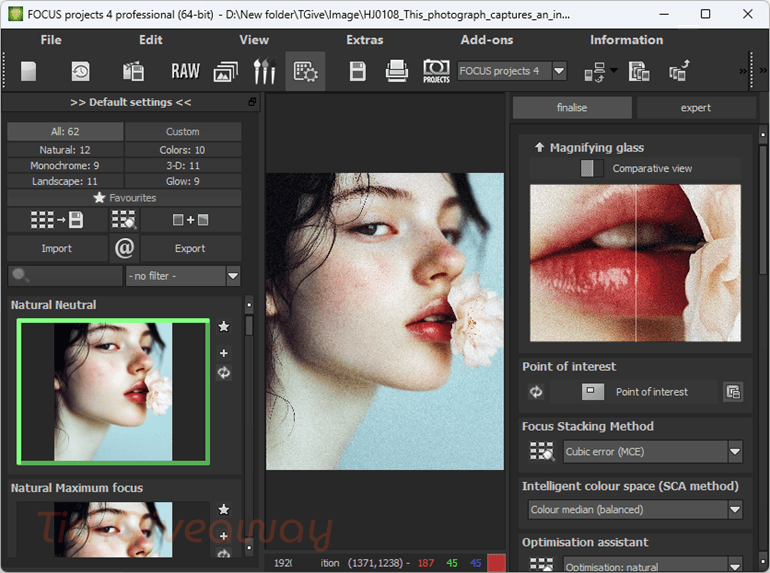Open the history clock icon in toolbar

81,71
